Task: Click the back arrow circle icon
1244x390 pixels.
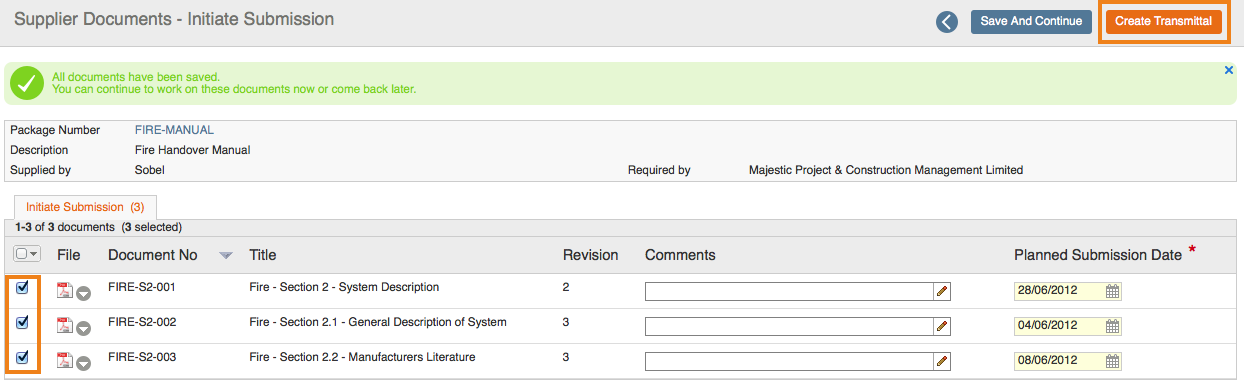Action: click(x=947, y=22)
